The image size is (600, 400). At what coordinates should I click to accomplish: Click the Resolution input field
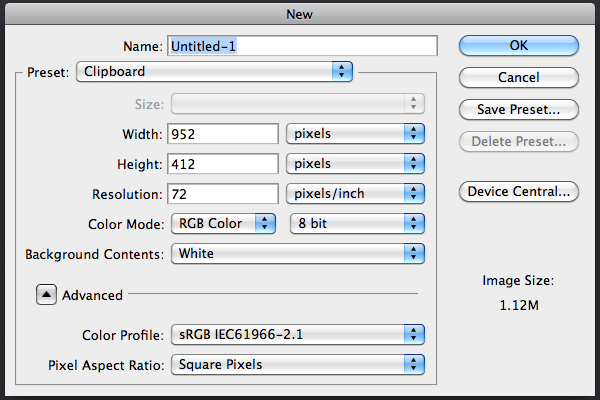(x=223, y=194)
